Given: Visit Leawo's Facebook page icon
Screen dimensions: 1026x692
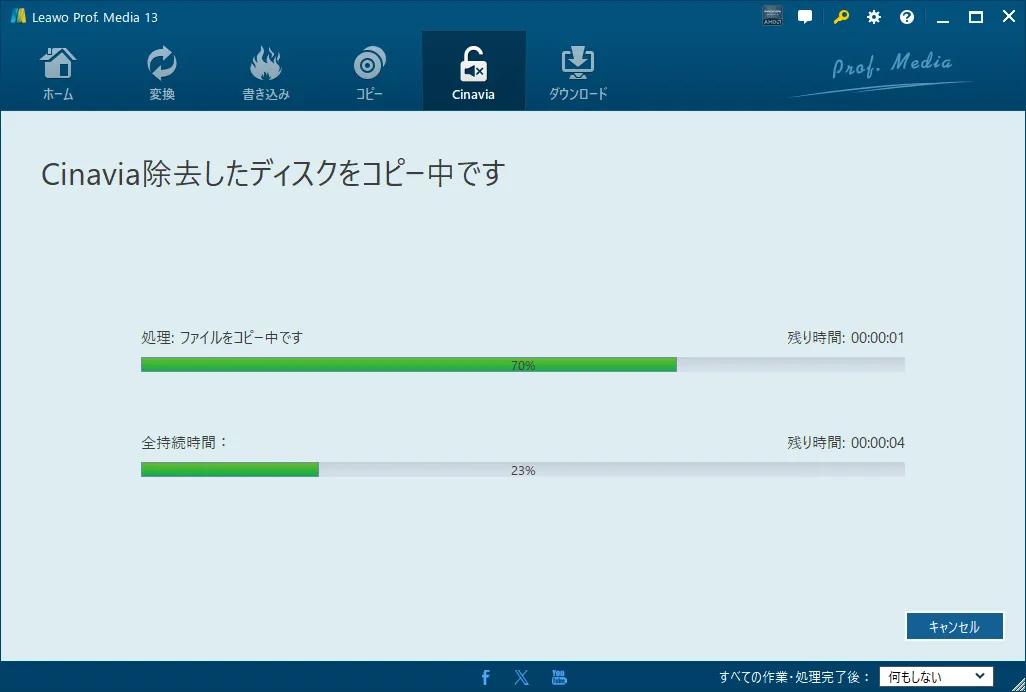Looking at the screenshot, I should (485, 677).
